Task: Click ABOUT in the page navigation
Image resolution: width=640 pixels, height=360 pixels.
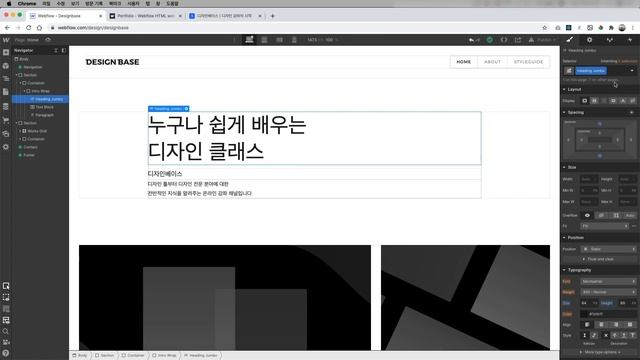Action: tap(492, 62)
